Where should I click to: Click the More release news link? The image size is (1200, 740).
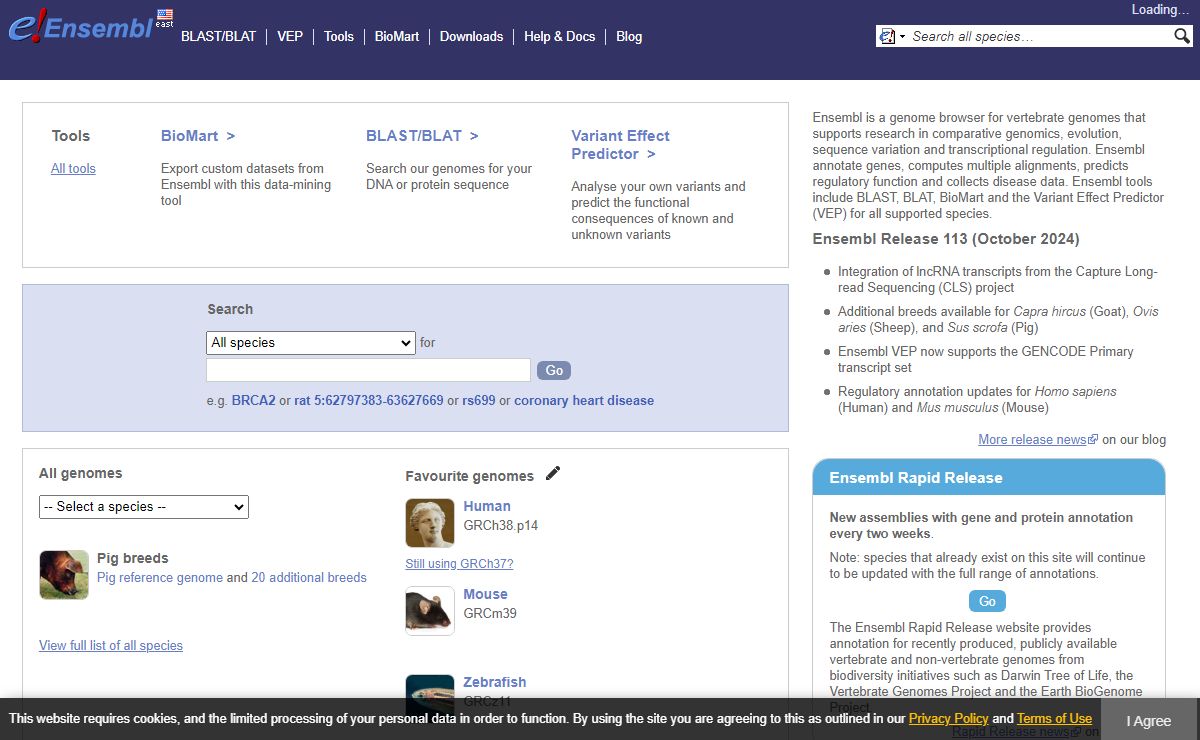click(x=1033, y=440)
